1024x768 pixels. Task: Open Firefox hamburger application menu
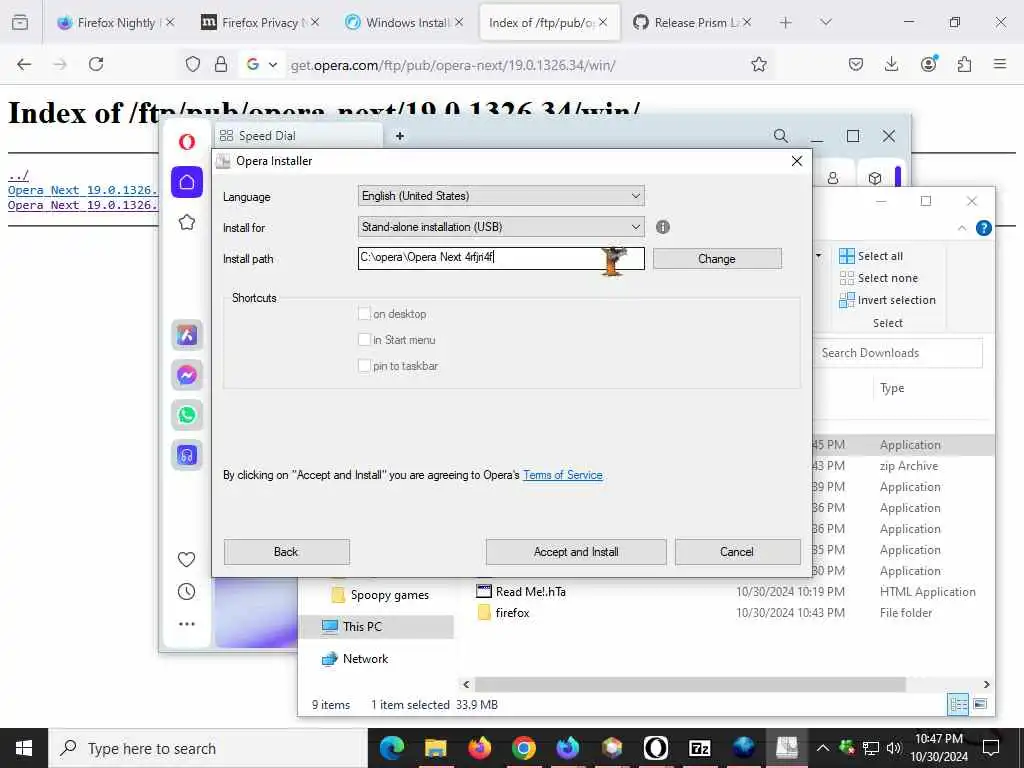pyautogui.click(x=1000, y=64)
